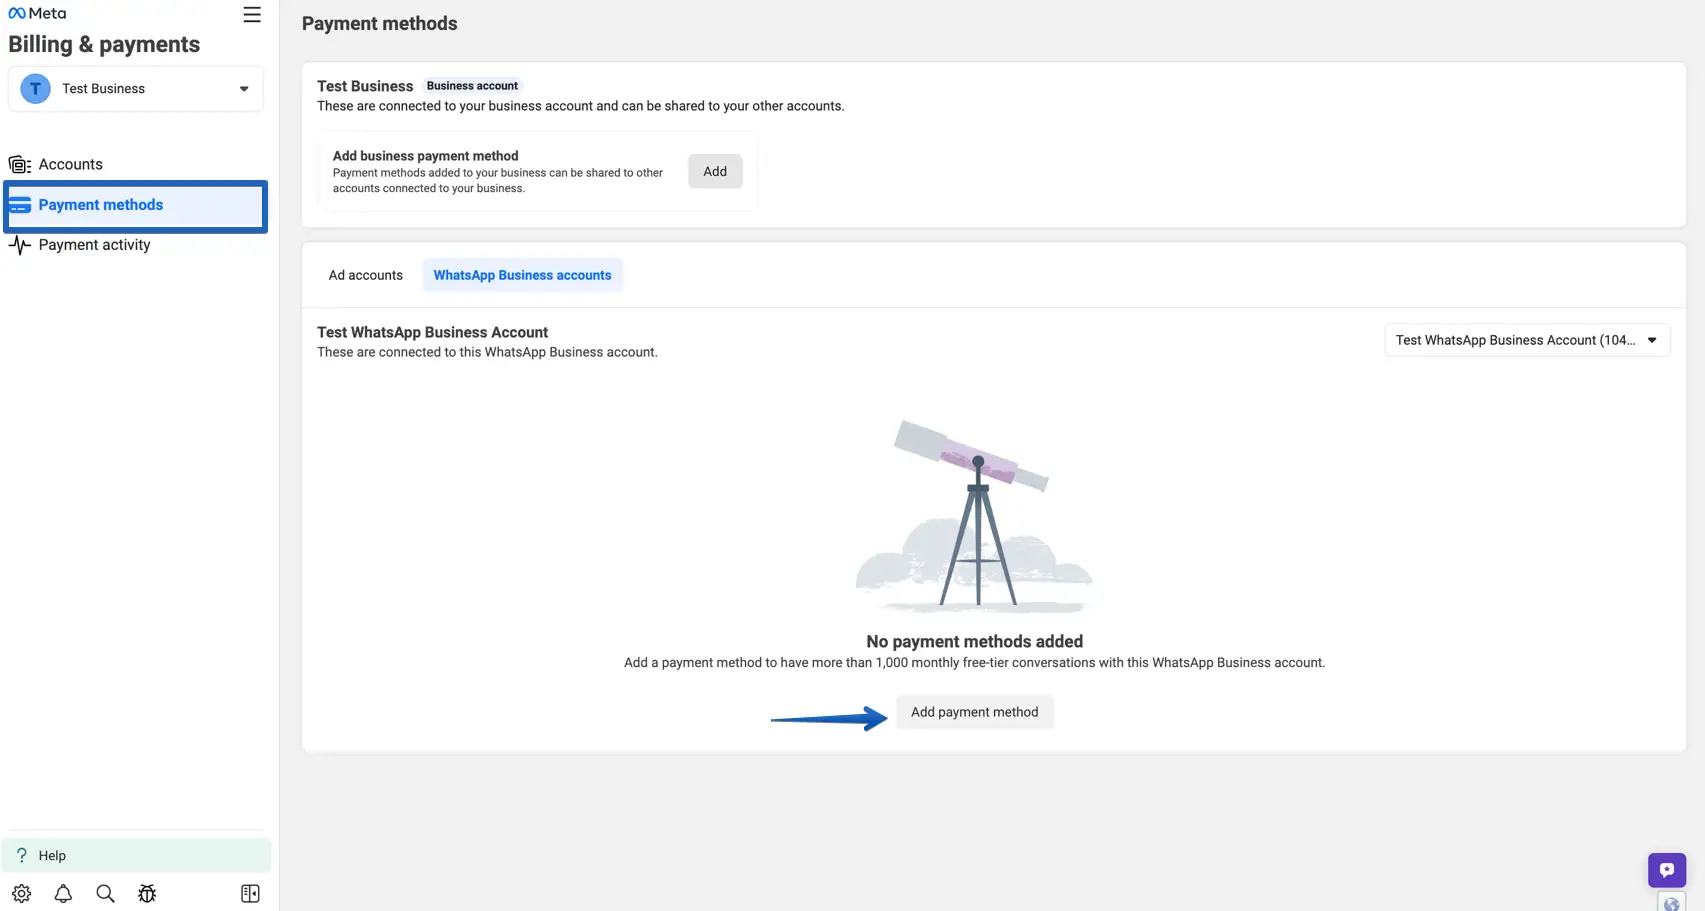Viewport: 1705px width, 911px height.
Task: Open the settings gear icon
Action: pyautogui.click(x=22, y=893)
